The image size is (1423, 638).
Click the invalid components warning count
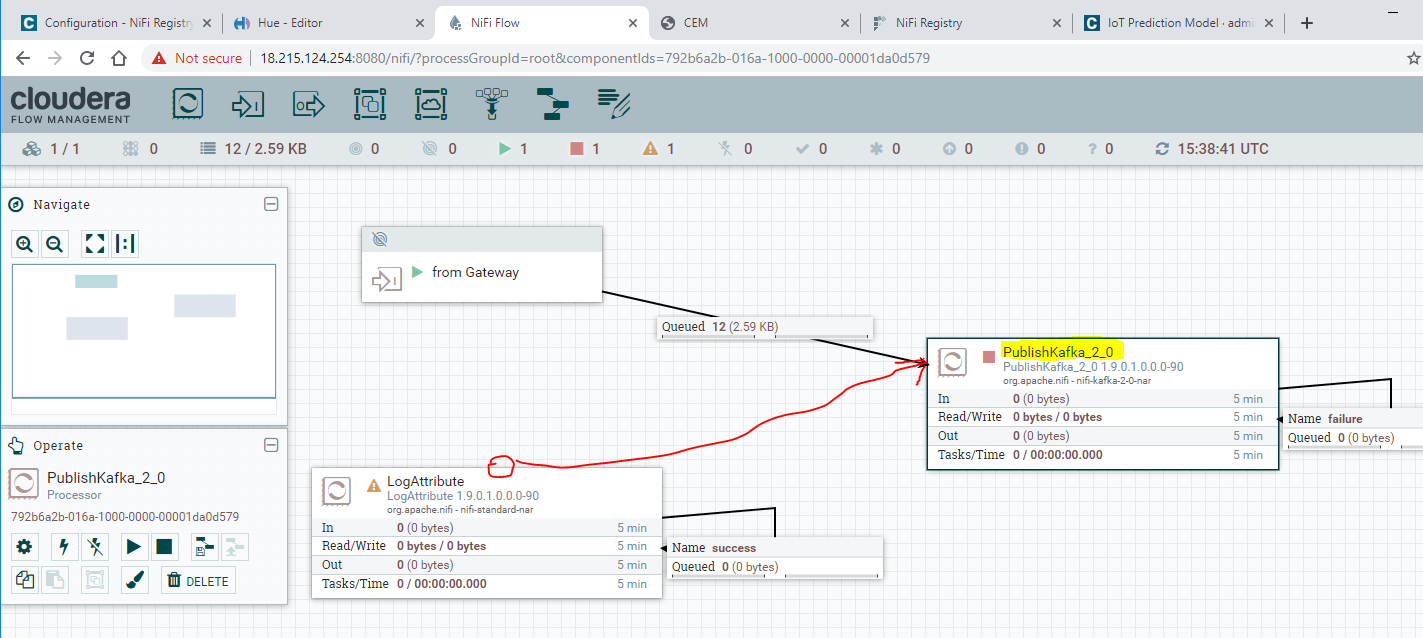click(659, 149)
